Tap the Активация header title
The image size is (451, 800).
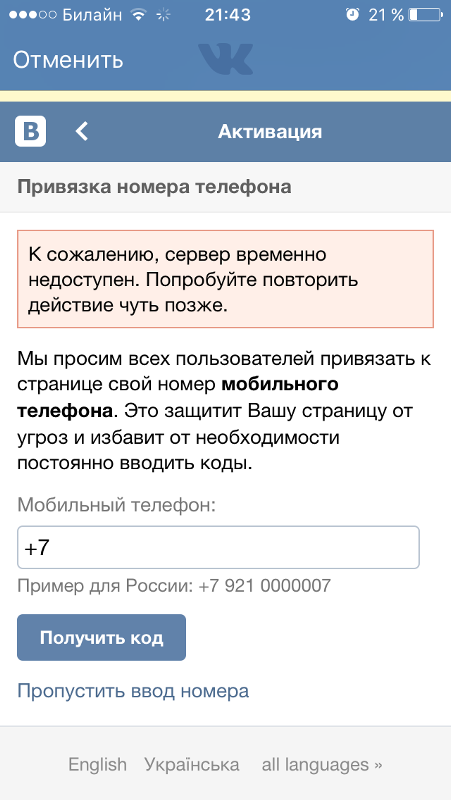(270, 132)
